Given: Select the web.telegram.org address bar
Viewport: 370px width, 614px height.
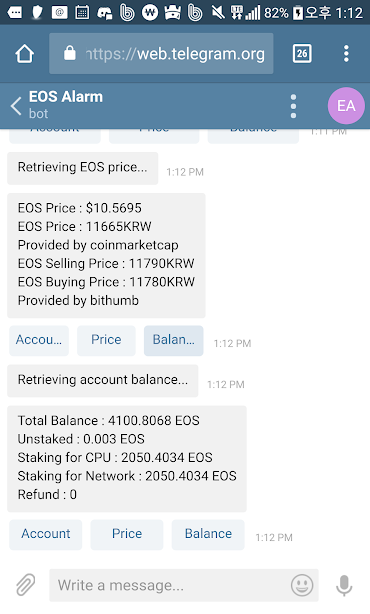Looking at the screenshot, I should click(161, 53).
